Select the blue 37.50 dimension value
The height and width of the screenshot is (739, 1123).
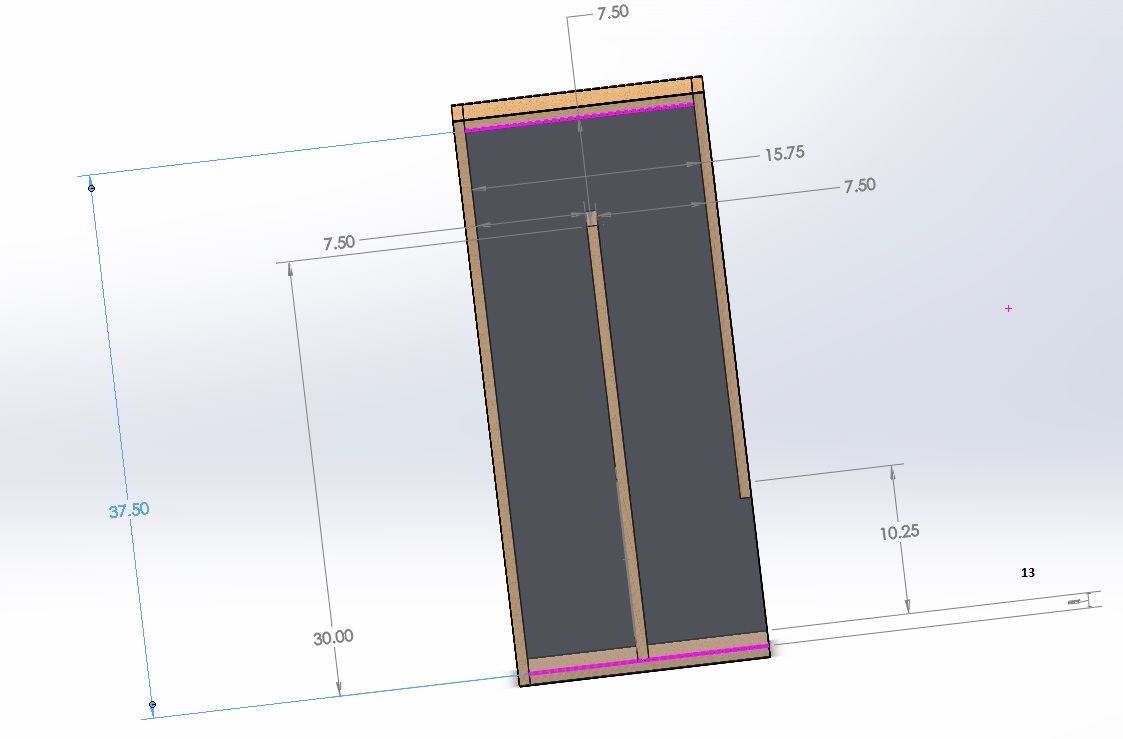point(129,511)
